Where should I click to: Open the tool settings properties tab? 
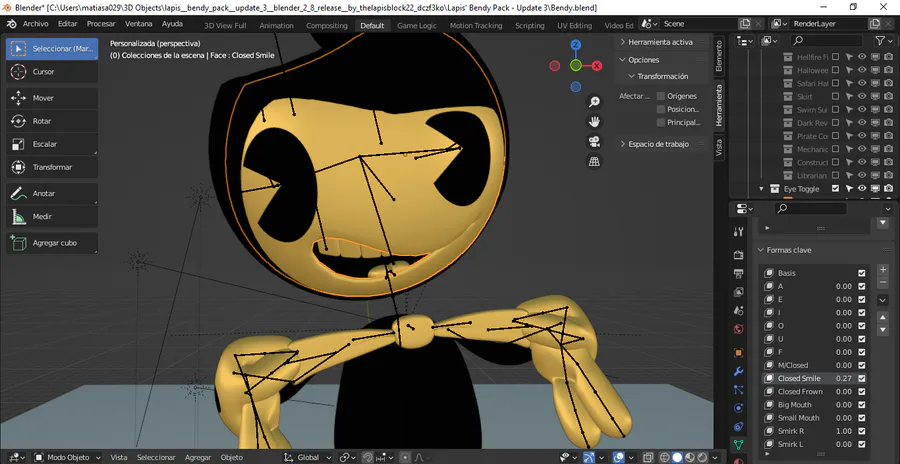(739, 232)
